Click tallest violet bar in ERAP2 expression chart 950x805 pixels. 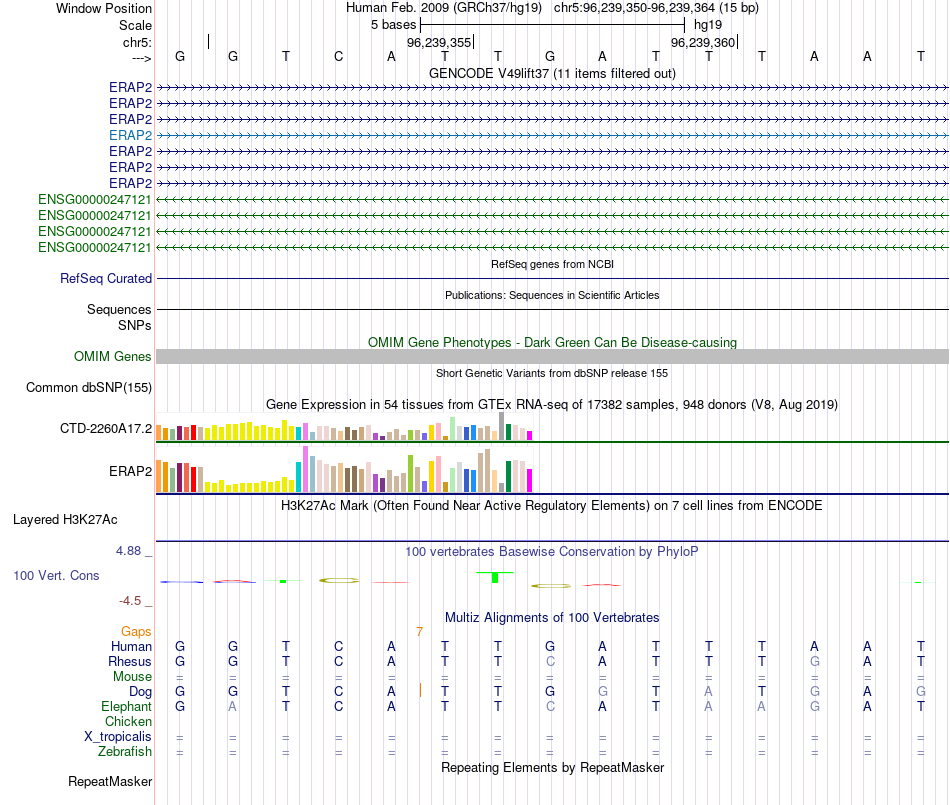click(306, 469)
